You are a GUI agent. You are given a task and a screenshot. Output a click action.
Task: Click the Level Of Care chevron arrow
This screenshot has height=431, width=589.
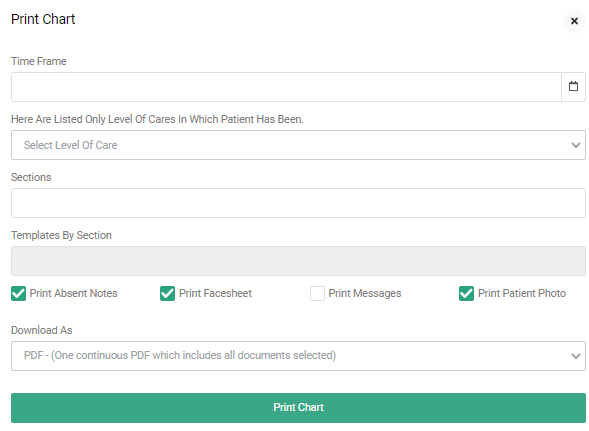(x=575, y=145)
